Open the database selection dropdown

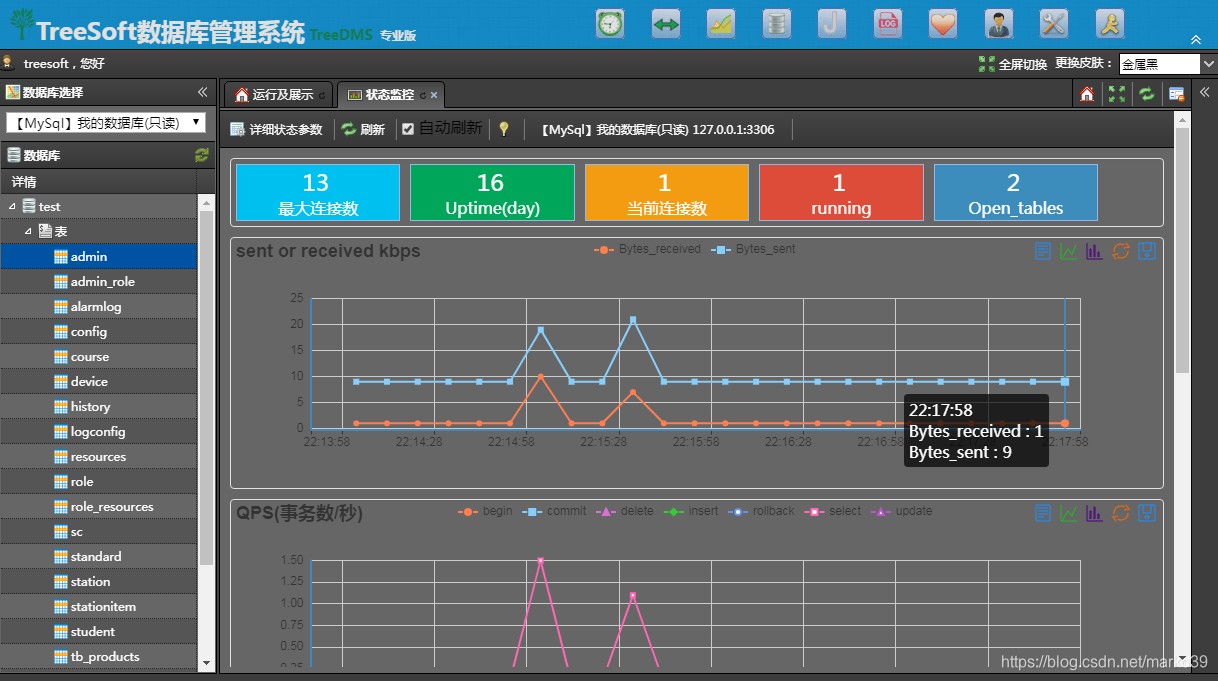106,123
